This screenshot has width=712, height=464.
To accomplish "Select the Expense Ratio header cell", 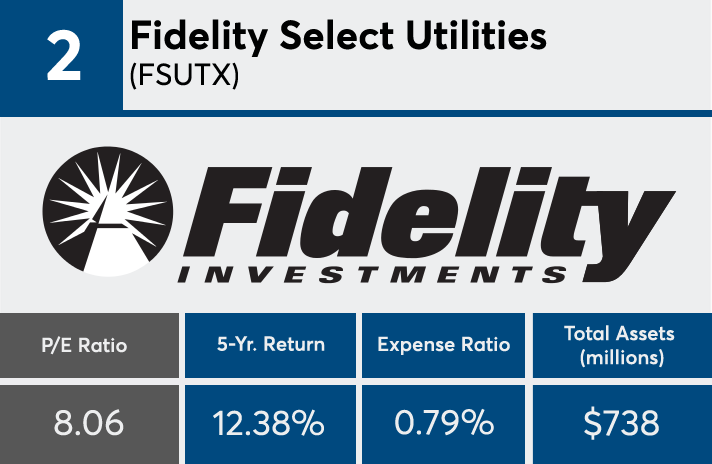I will (x=444, y=346).
